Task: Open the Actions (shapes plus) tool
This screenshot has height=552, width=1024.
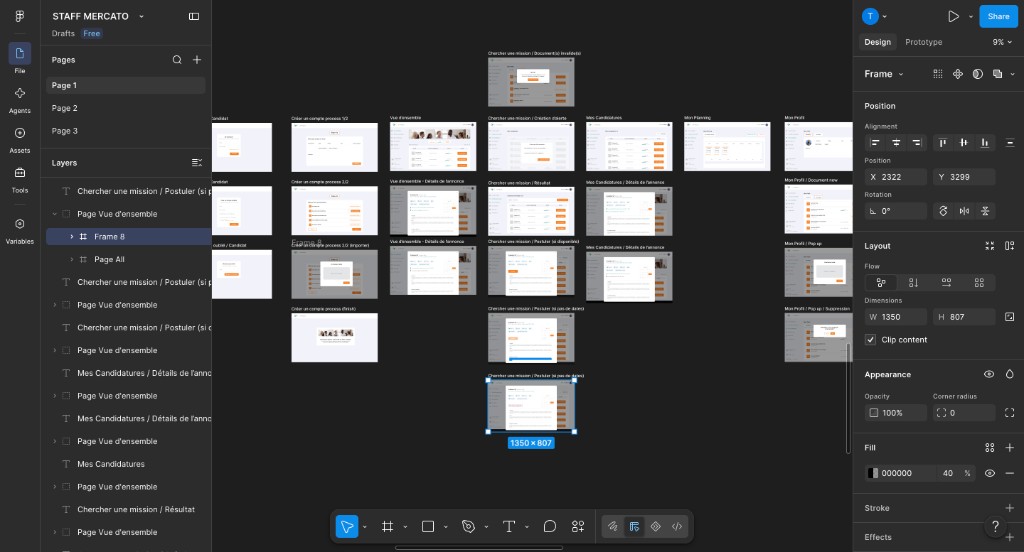Action: coord(578,527)
